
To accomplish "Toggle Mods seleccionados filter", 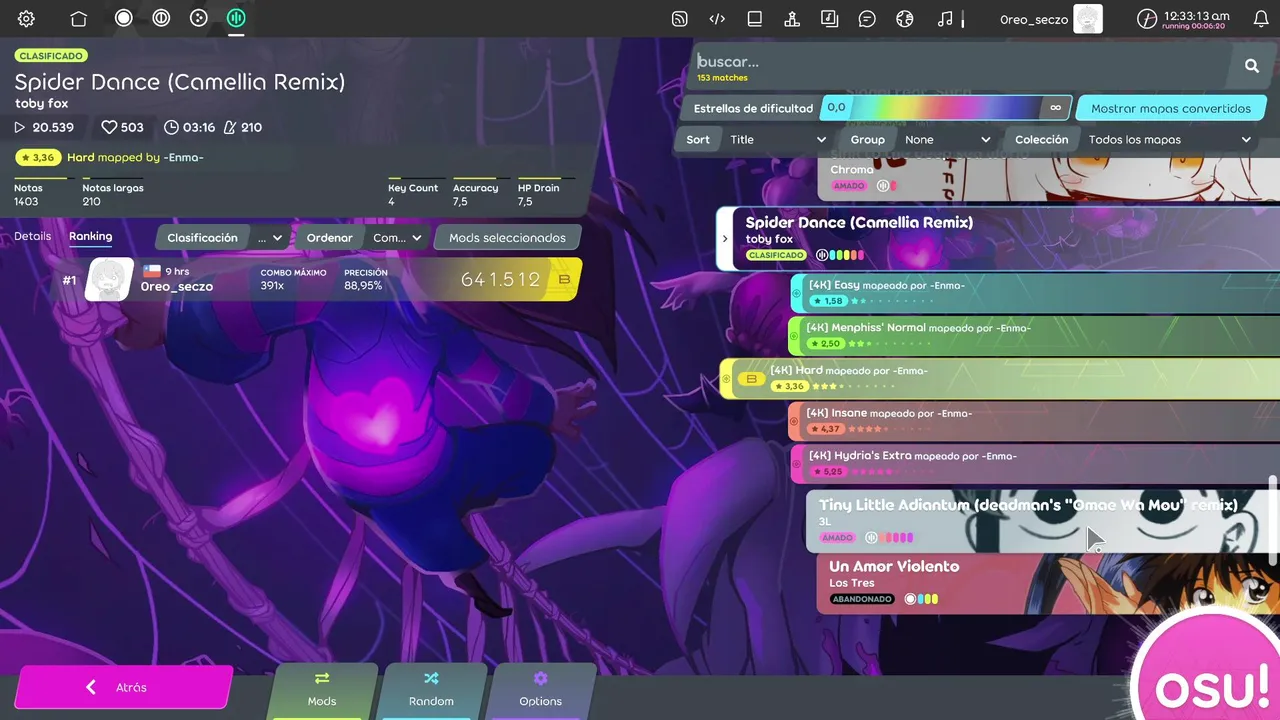I will pyautogui.click(x=507, y=238).
